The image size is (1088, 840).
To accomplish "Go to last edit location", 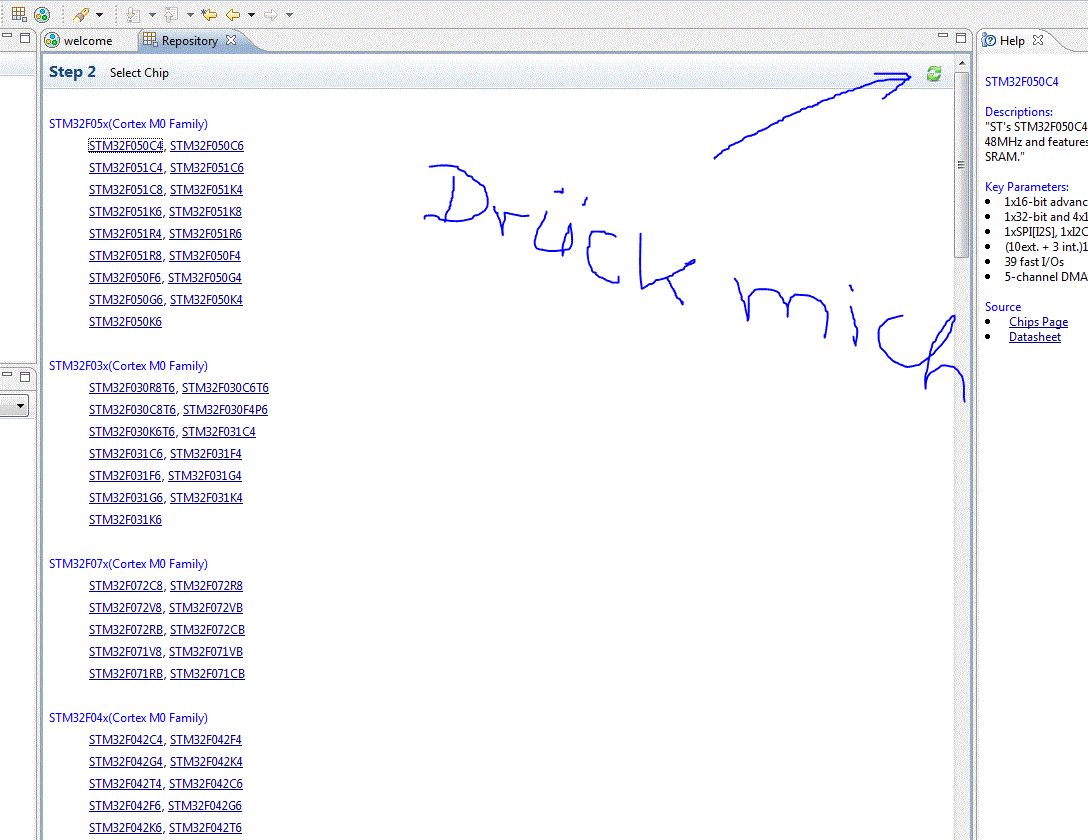I will [x=209, y=15].
